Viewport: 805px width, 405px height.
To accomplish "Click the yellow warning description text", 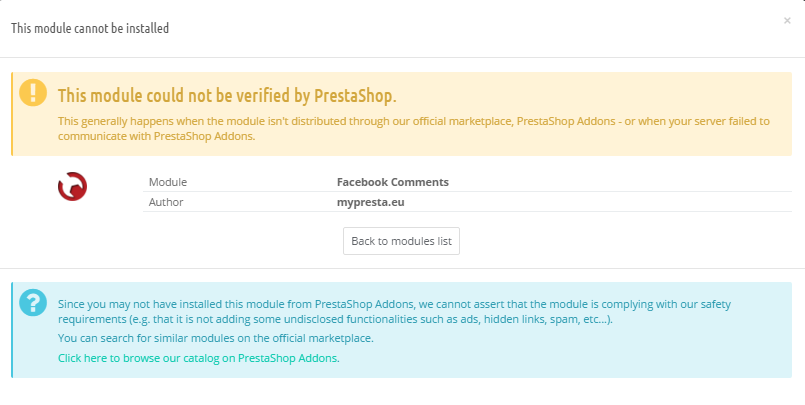I will pyautogui.click(x=414, y=129).
